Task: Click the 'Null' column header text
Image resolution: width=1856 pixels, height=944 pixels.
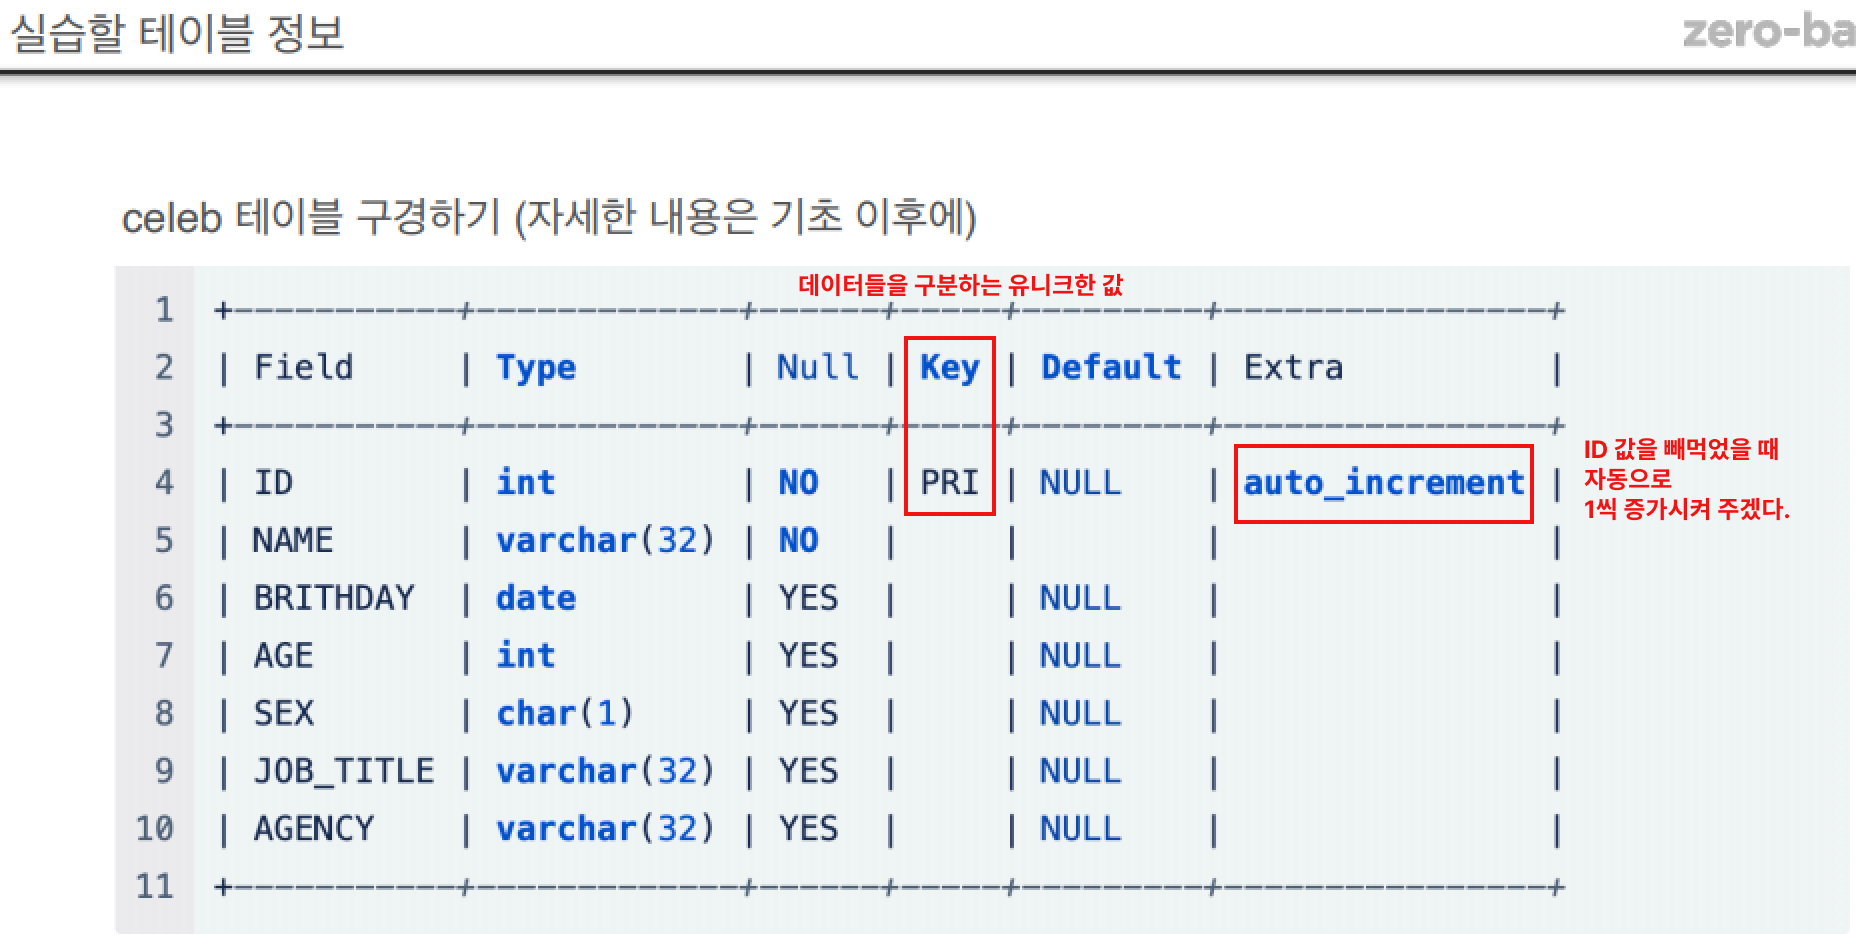Action: click(x=818, y=368)
